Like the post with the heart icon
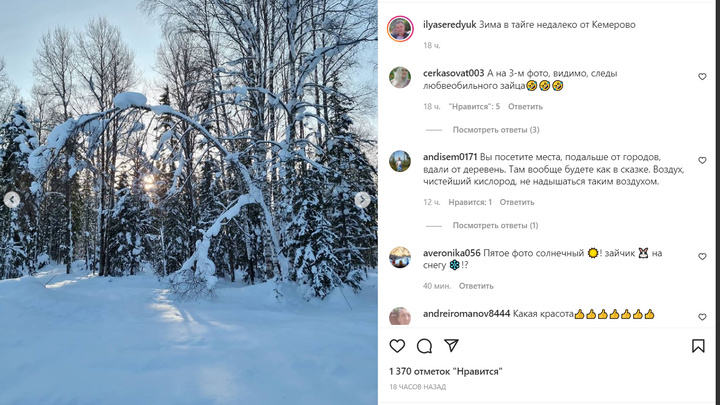This screenshot has height=405, width=720. click(397, 346)
